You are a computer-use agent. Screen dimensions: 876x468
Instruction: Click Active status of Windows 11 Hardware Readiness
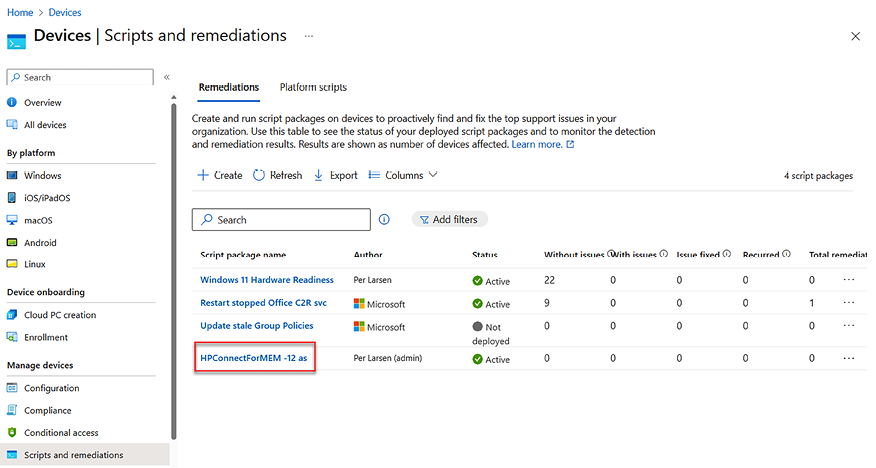coord(491,281)
